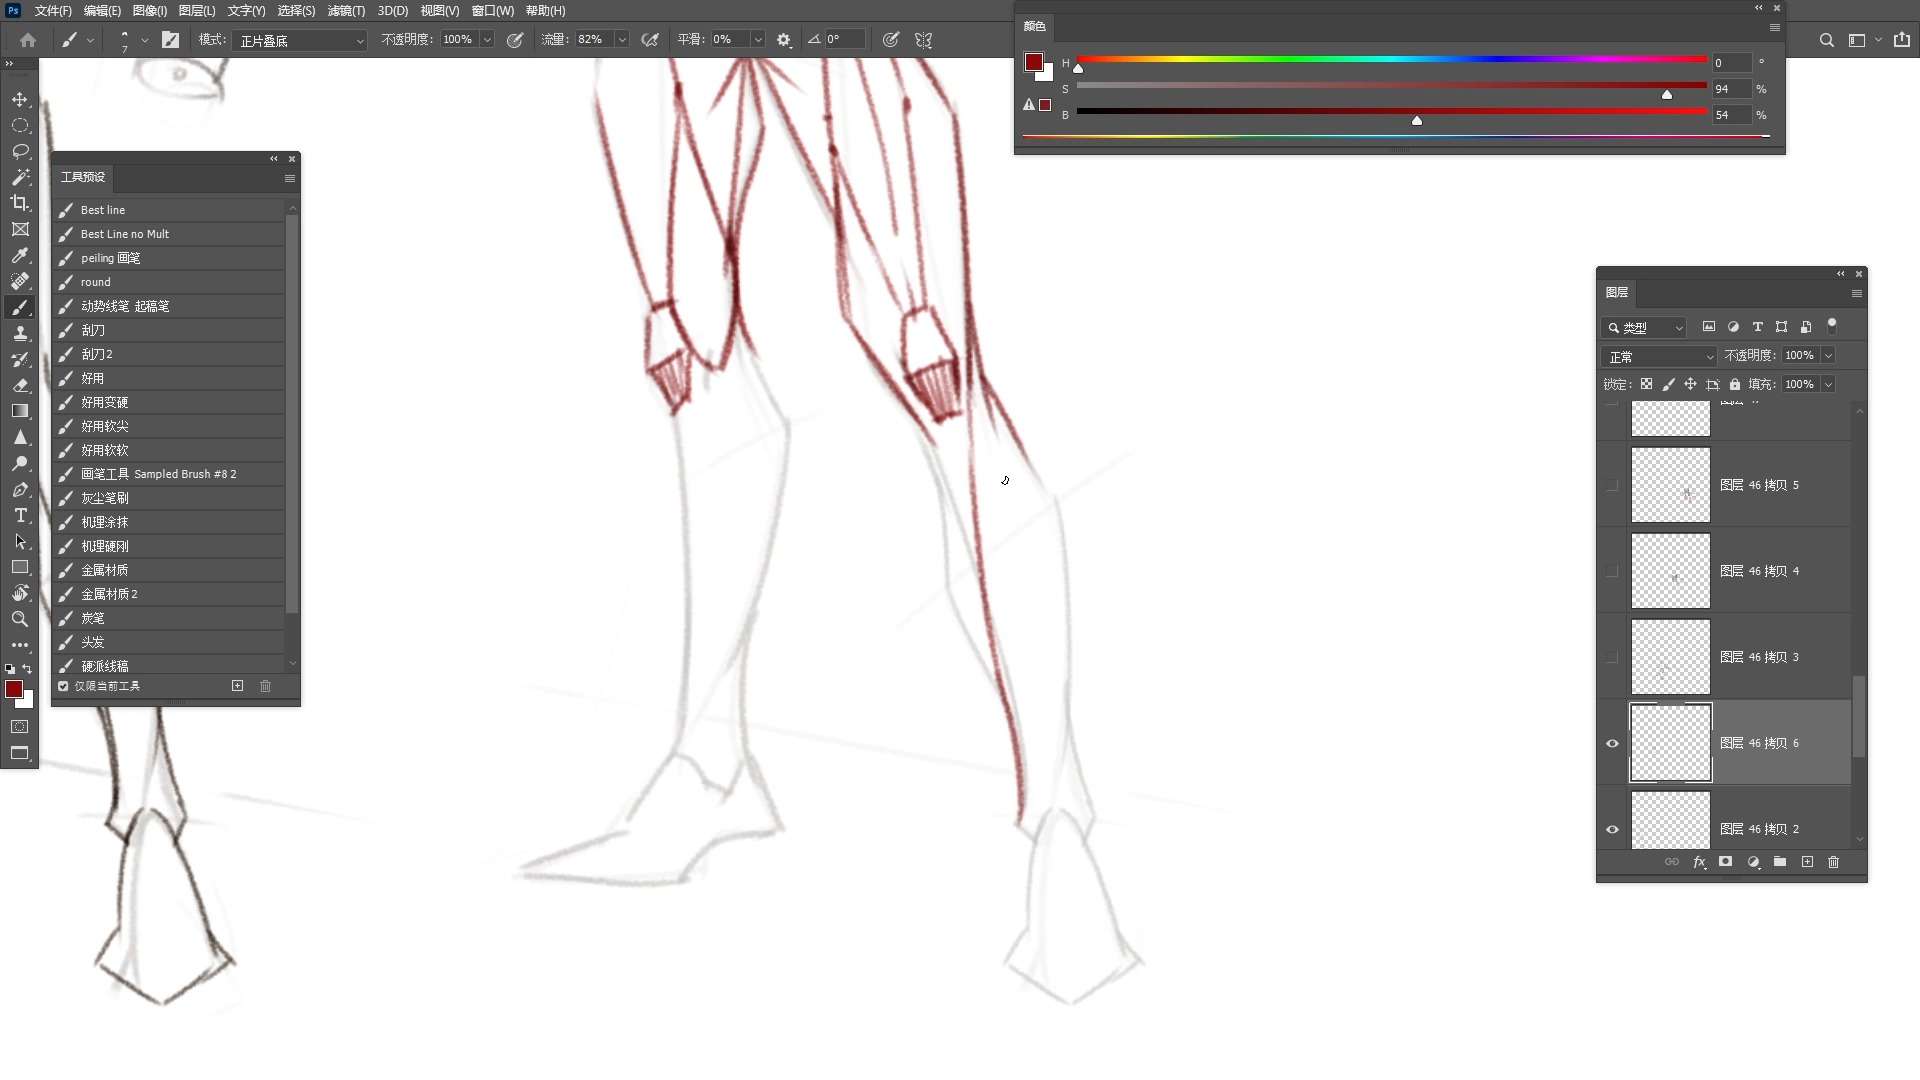
Task: Open layer fill 100% dropdown arrow
Action: pyautogui.click(x=1828, y=384)
